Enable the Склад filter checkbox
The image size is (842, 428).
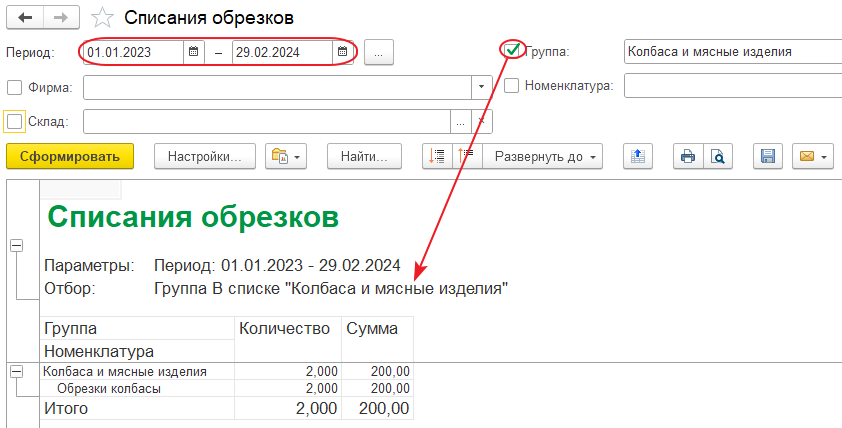pos(14,121)
